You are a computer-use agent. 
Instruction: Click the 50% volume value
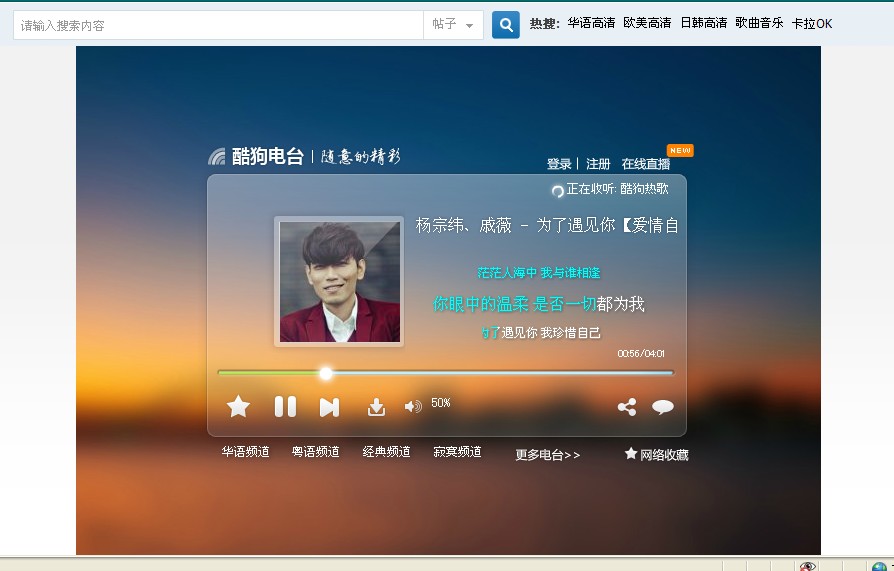click(441, 403)
